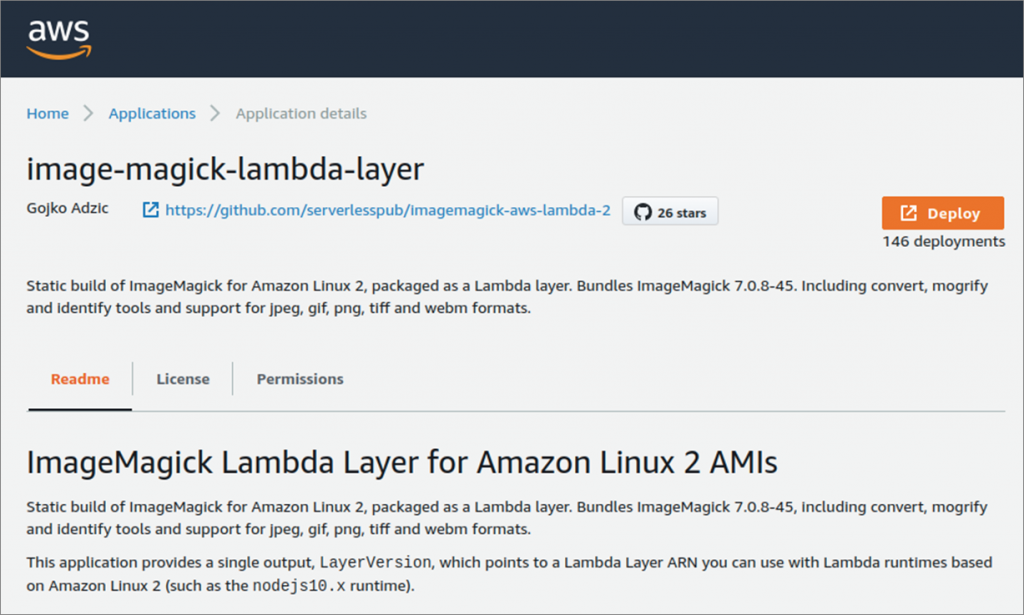1024x615 pixels.
Task: Open the Applications breadcrumb link
Action: click(x=151, y=114)
